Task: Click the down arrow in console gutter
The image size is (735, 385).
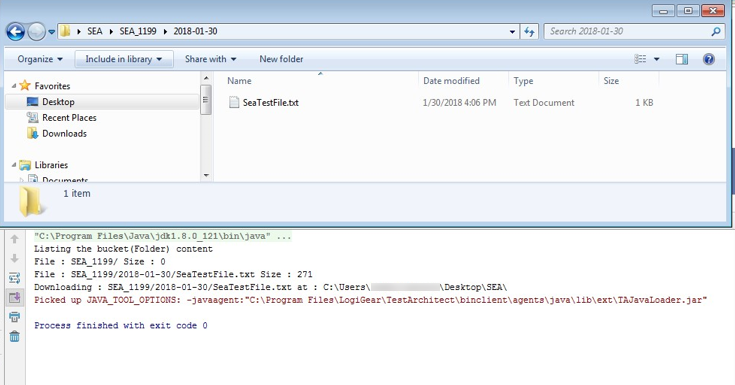Action: 15,258
